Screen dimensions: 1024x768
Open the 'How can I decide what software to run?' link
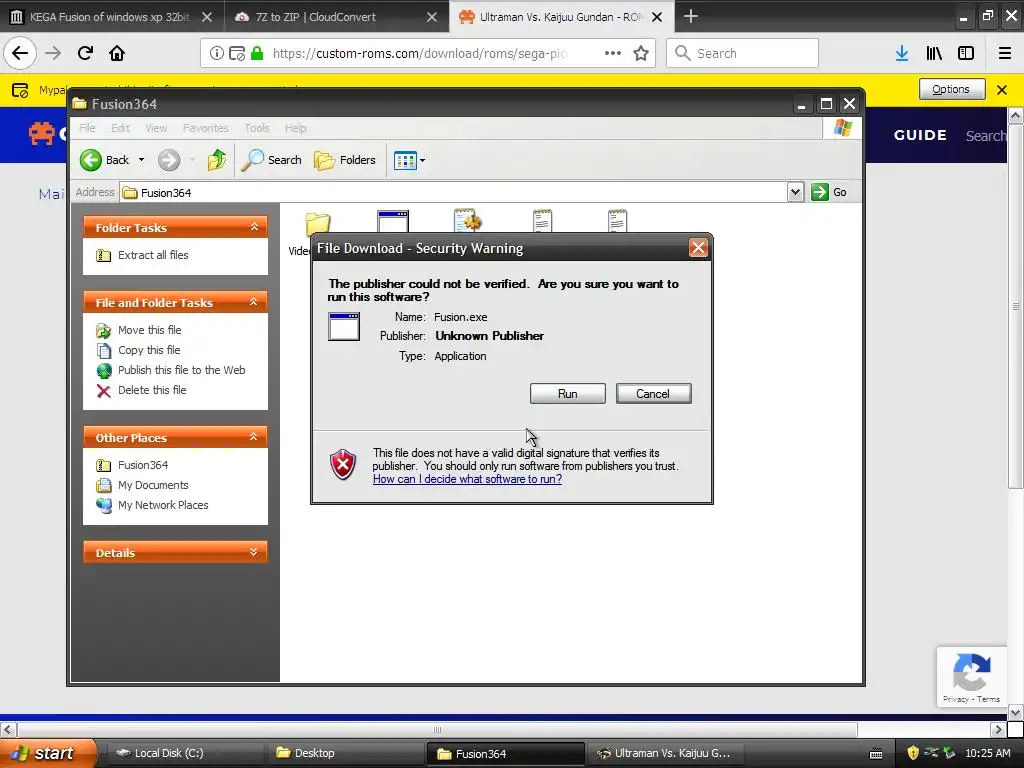pyautogui.click(x=467, y=479)
